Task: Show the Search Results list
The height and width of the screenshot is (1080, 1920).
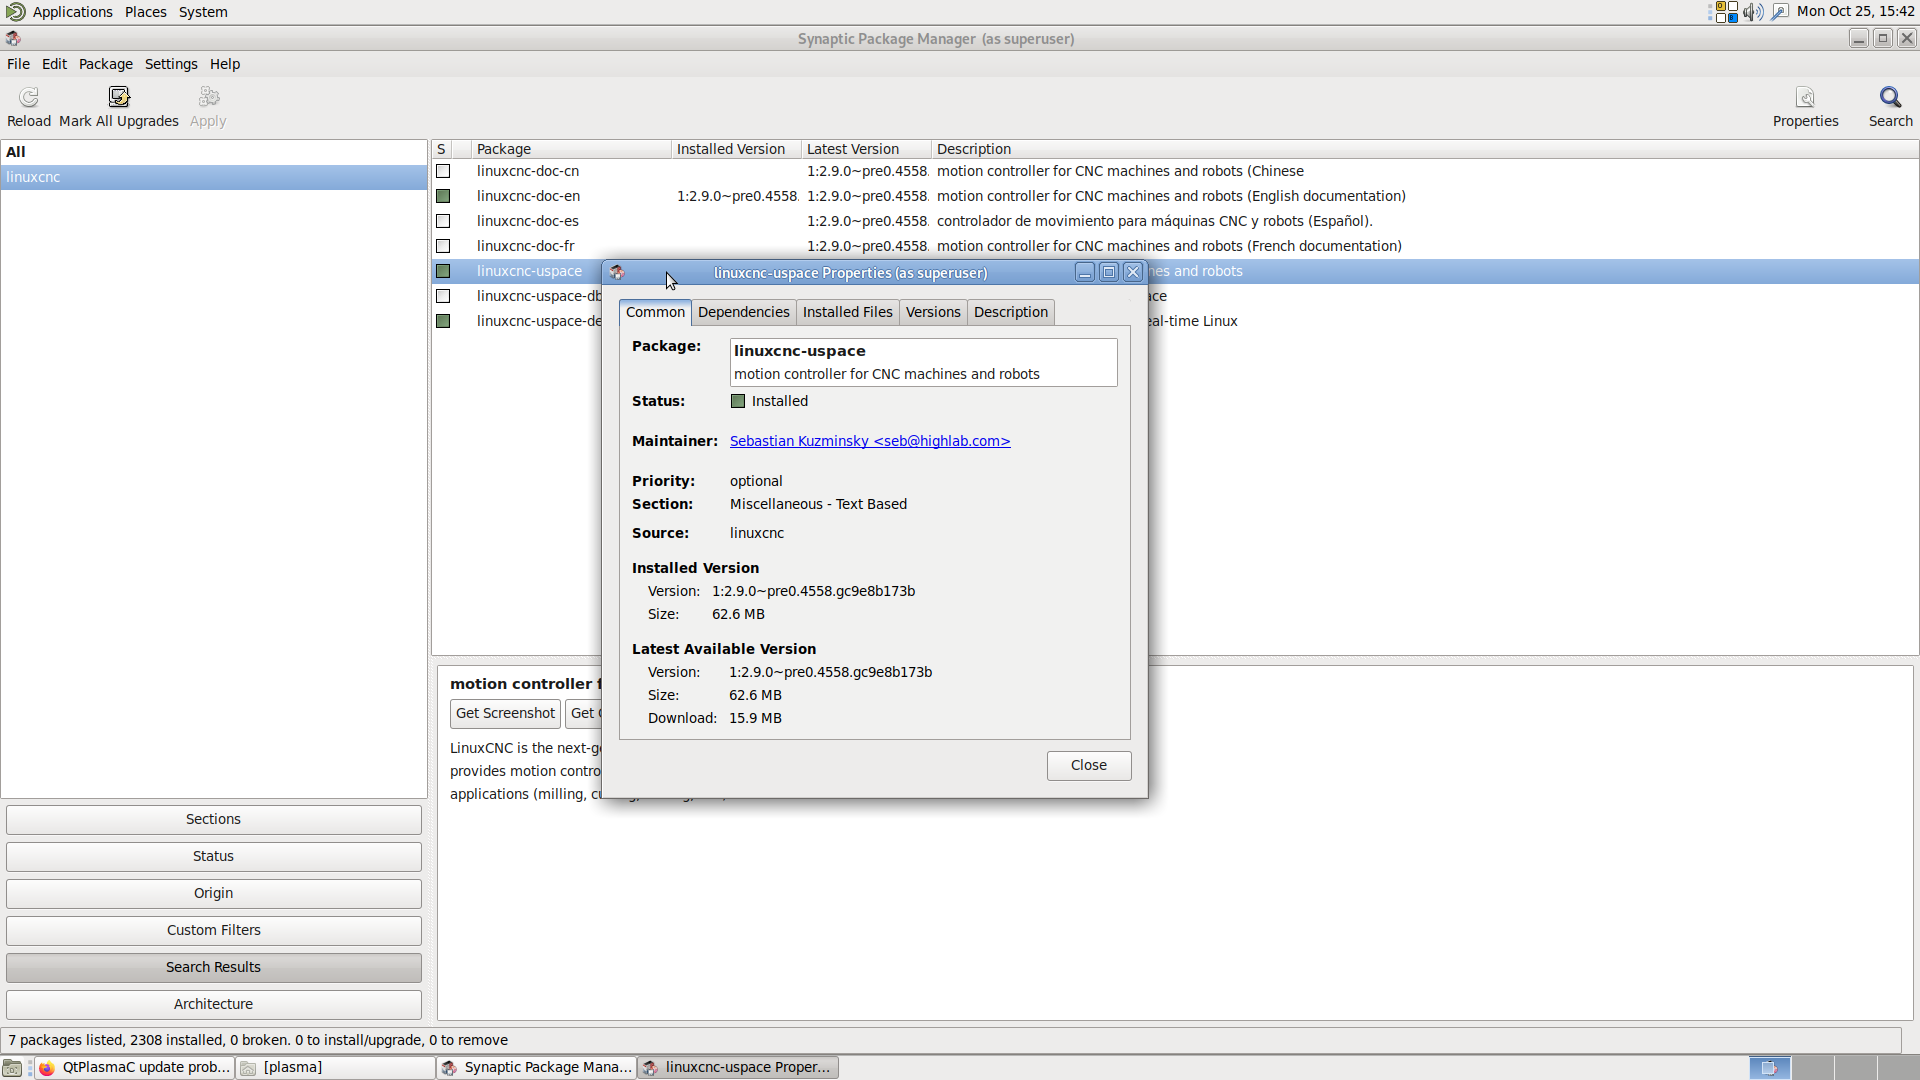Action: tap(213, 967)
